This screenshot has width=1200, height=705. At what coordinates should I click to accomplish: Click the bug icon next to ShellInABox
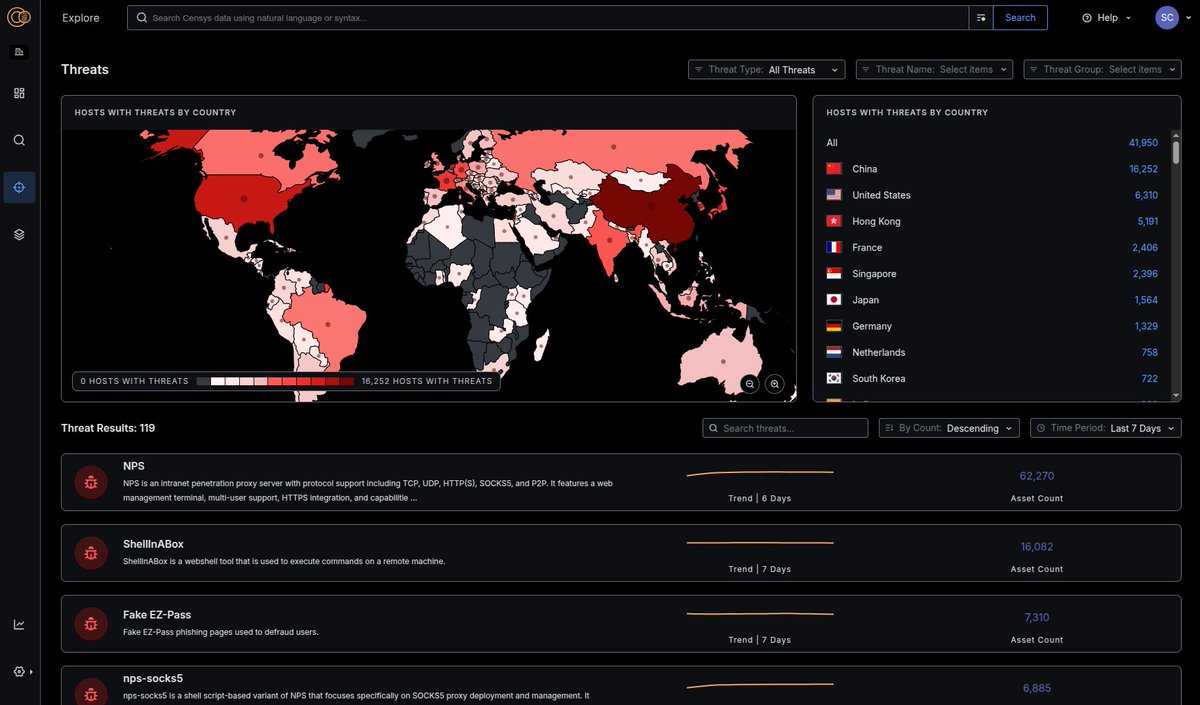pyautogui.click(x=91, y=552)
